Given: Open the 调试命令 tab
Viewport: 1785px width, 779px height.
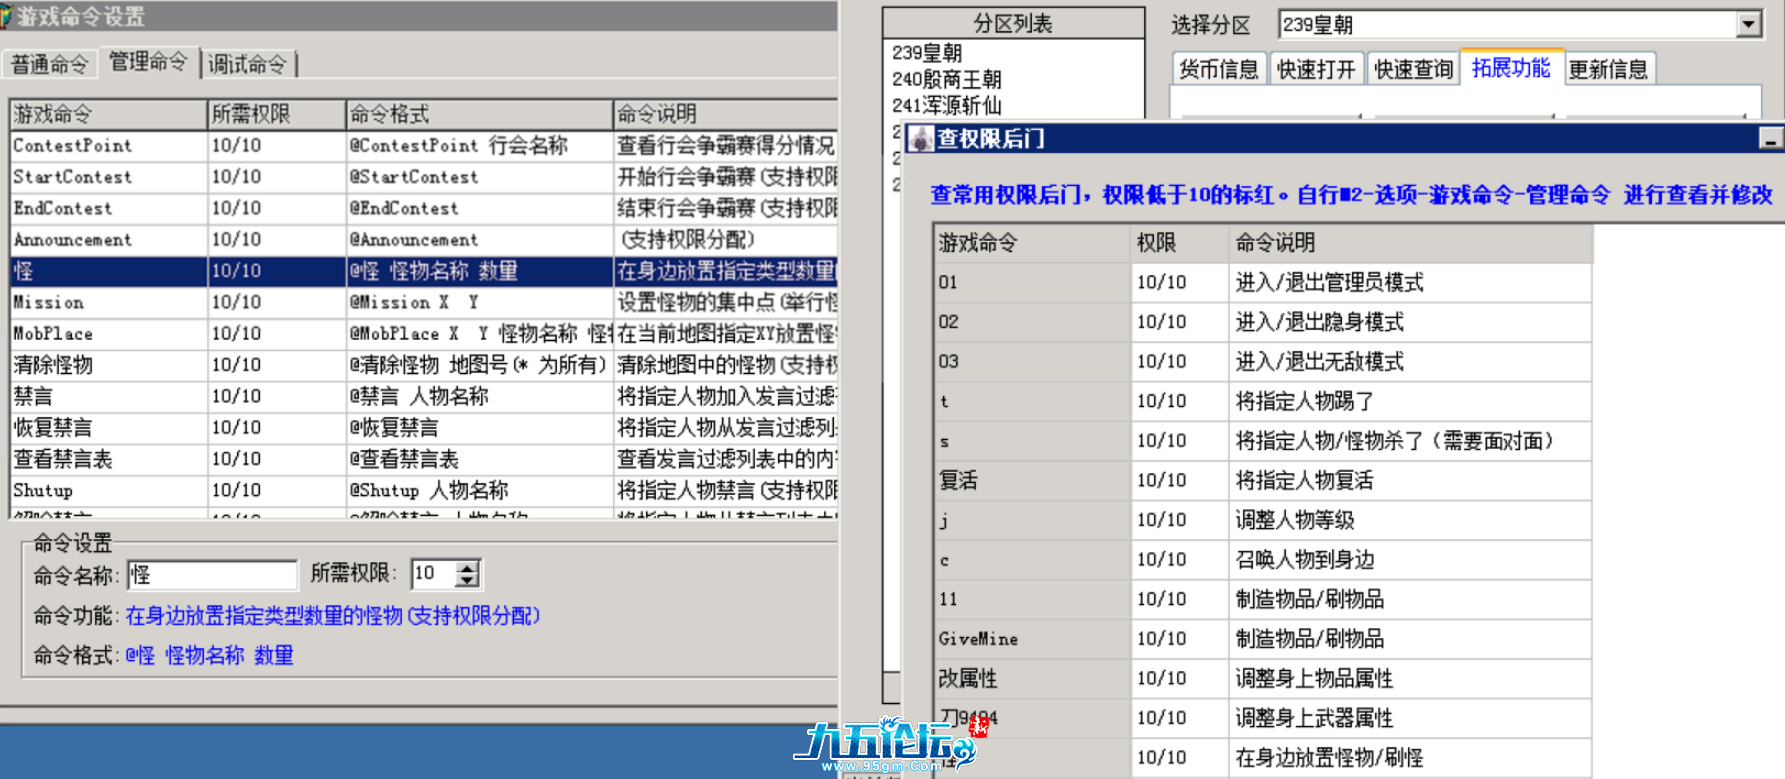Looking at the screenshot, I should coord(247,65).
